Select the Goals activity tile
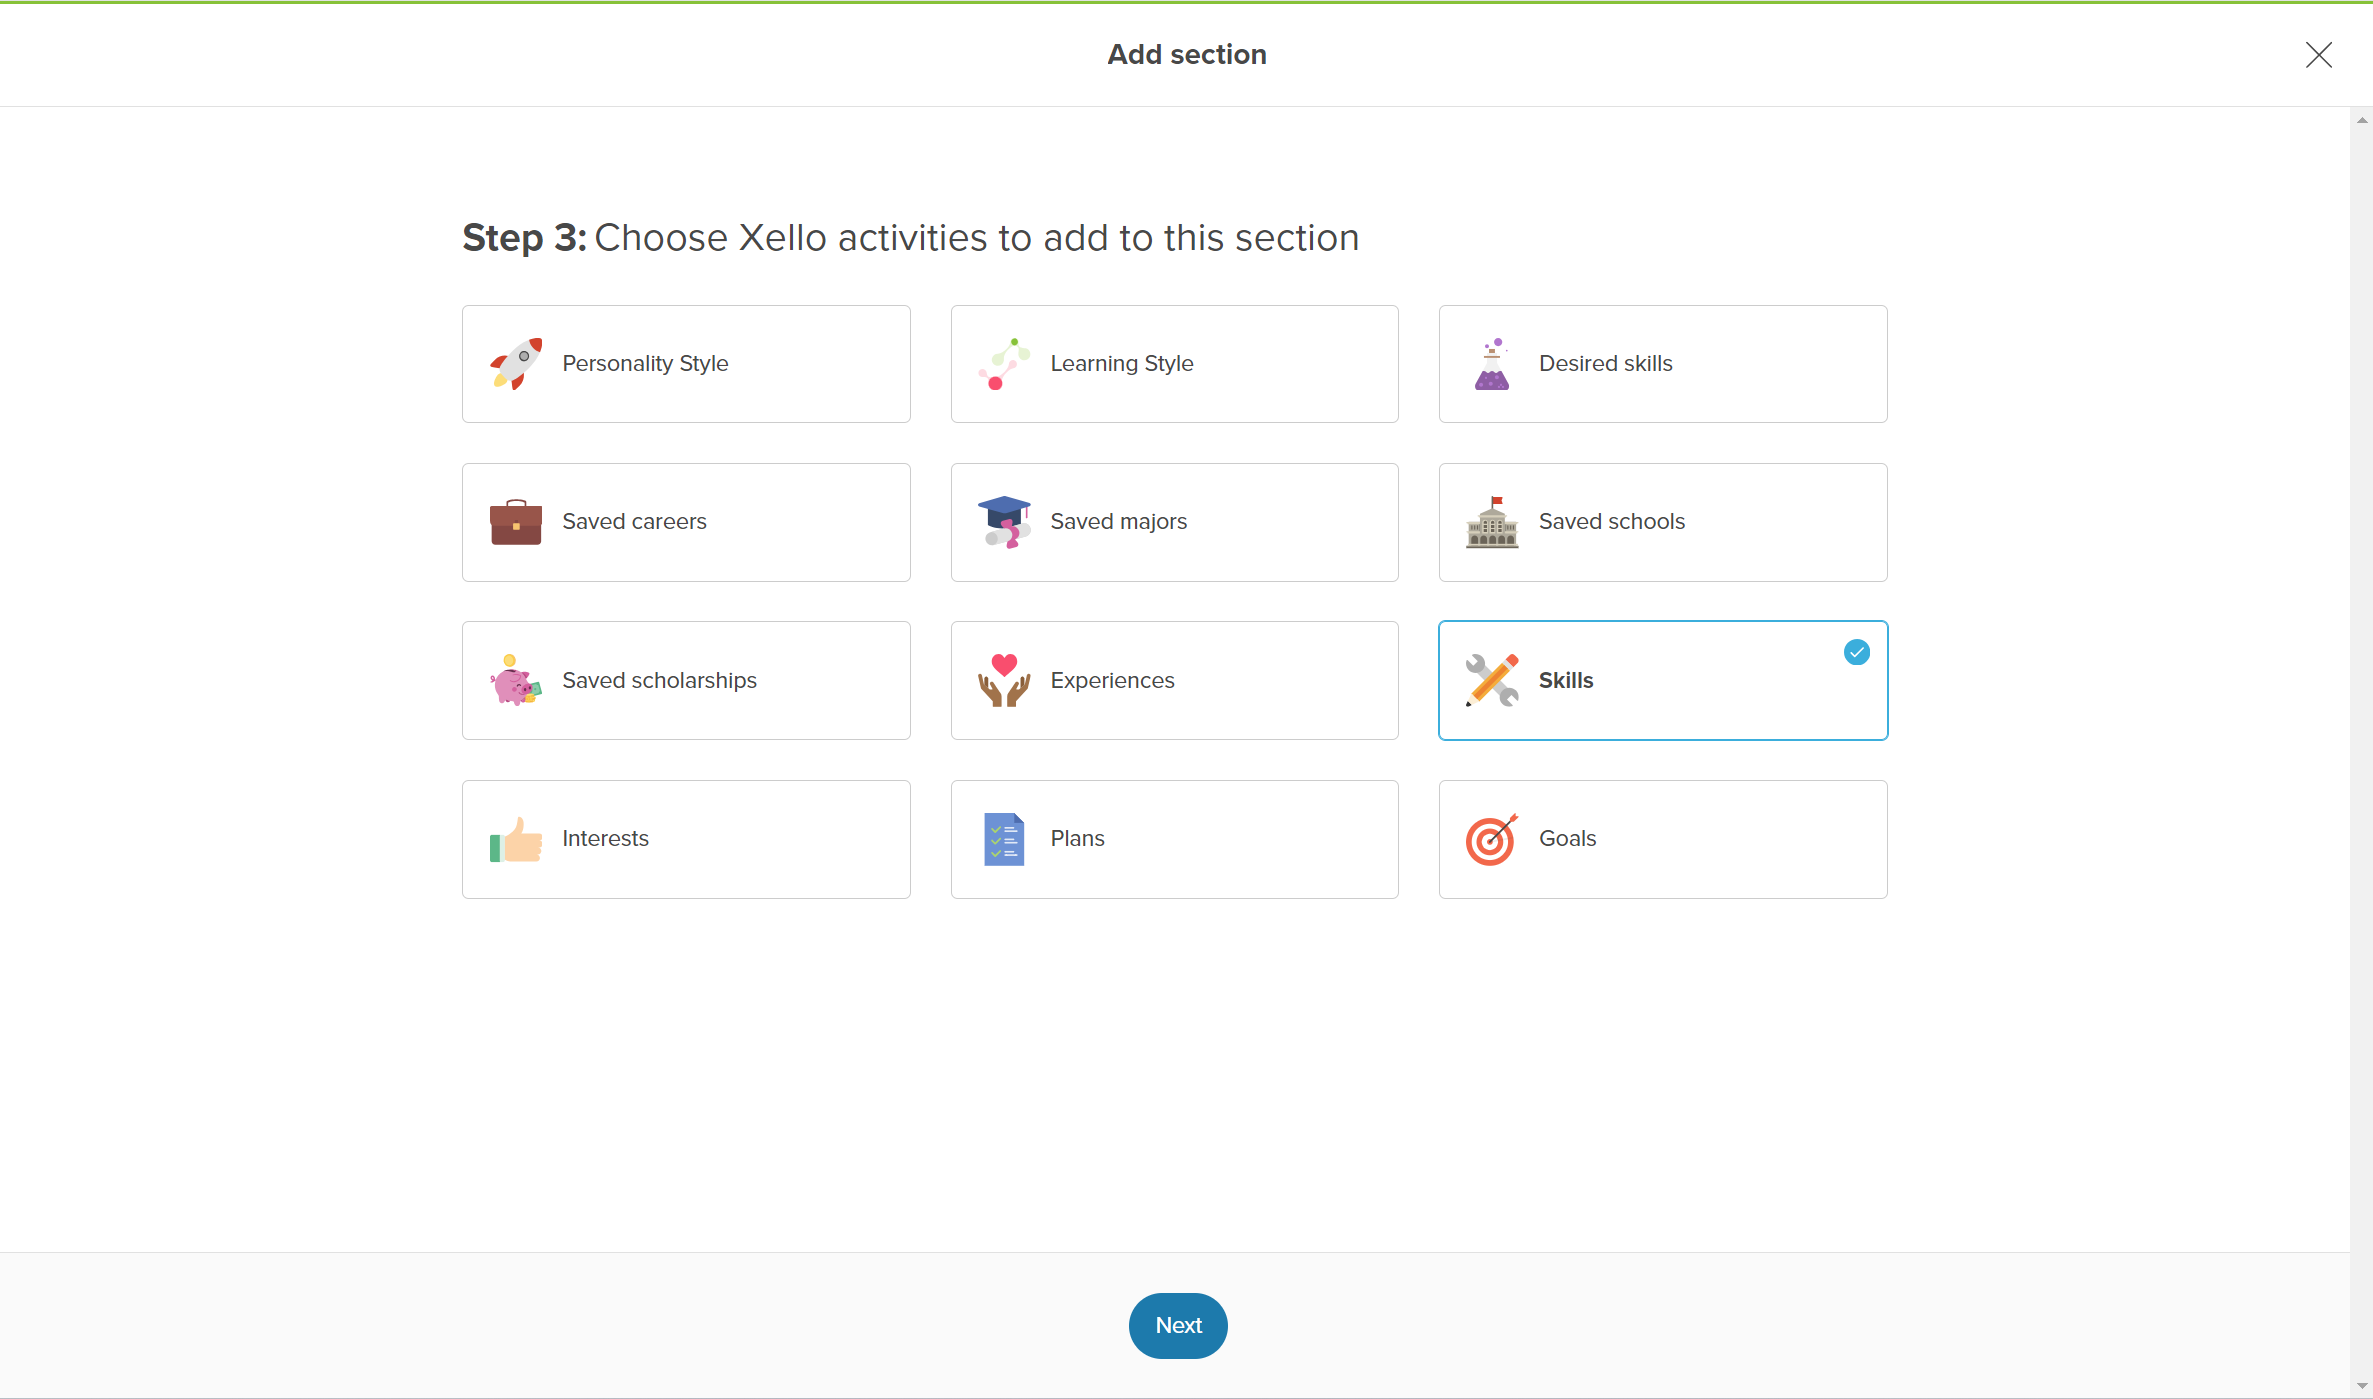Viewport: 2373px width, 1399px height. point(1662,838)
